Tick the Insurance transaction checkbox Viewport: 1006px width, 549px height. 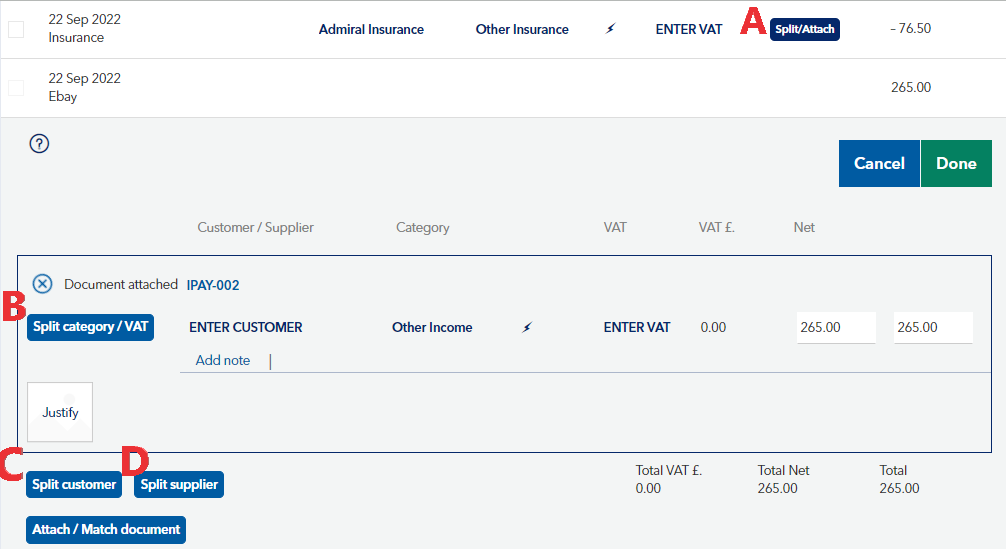coord(16,29)
